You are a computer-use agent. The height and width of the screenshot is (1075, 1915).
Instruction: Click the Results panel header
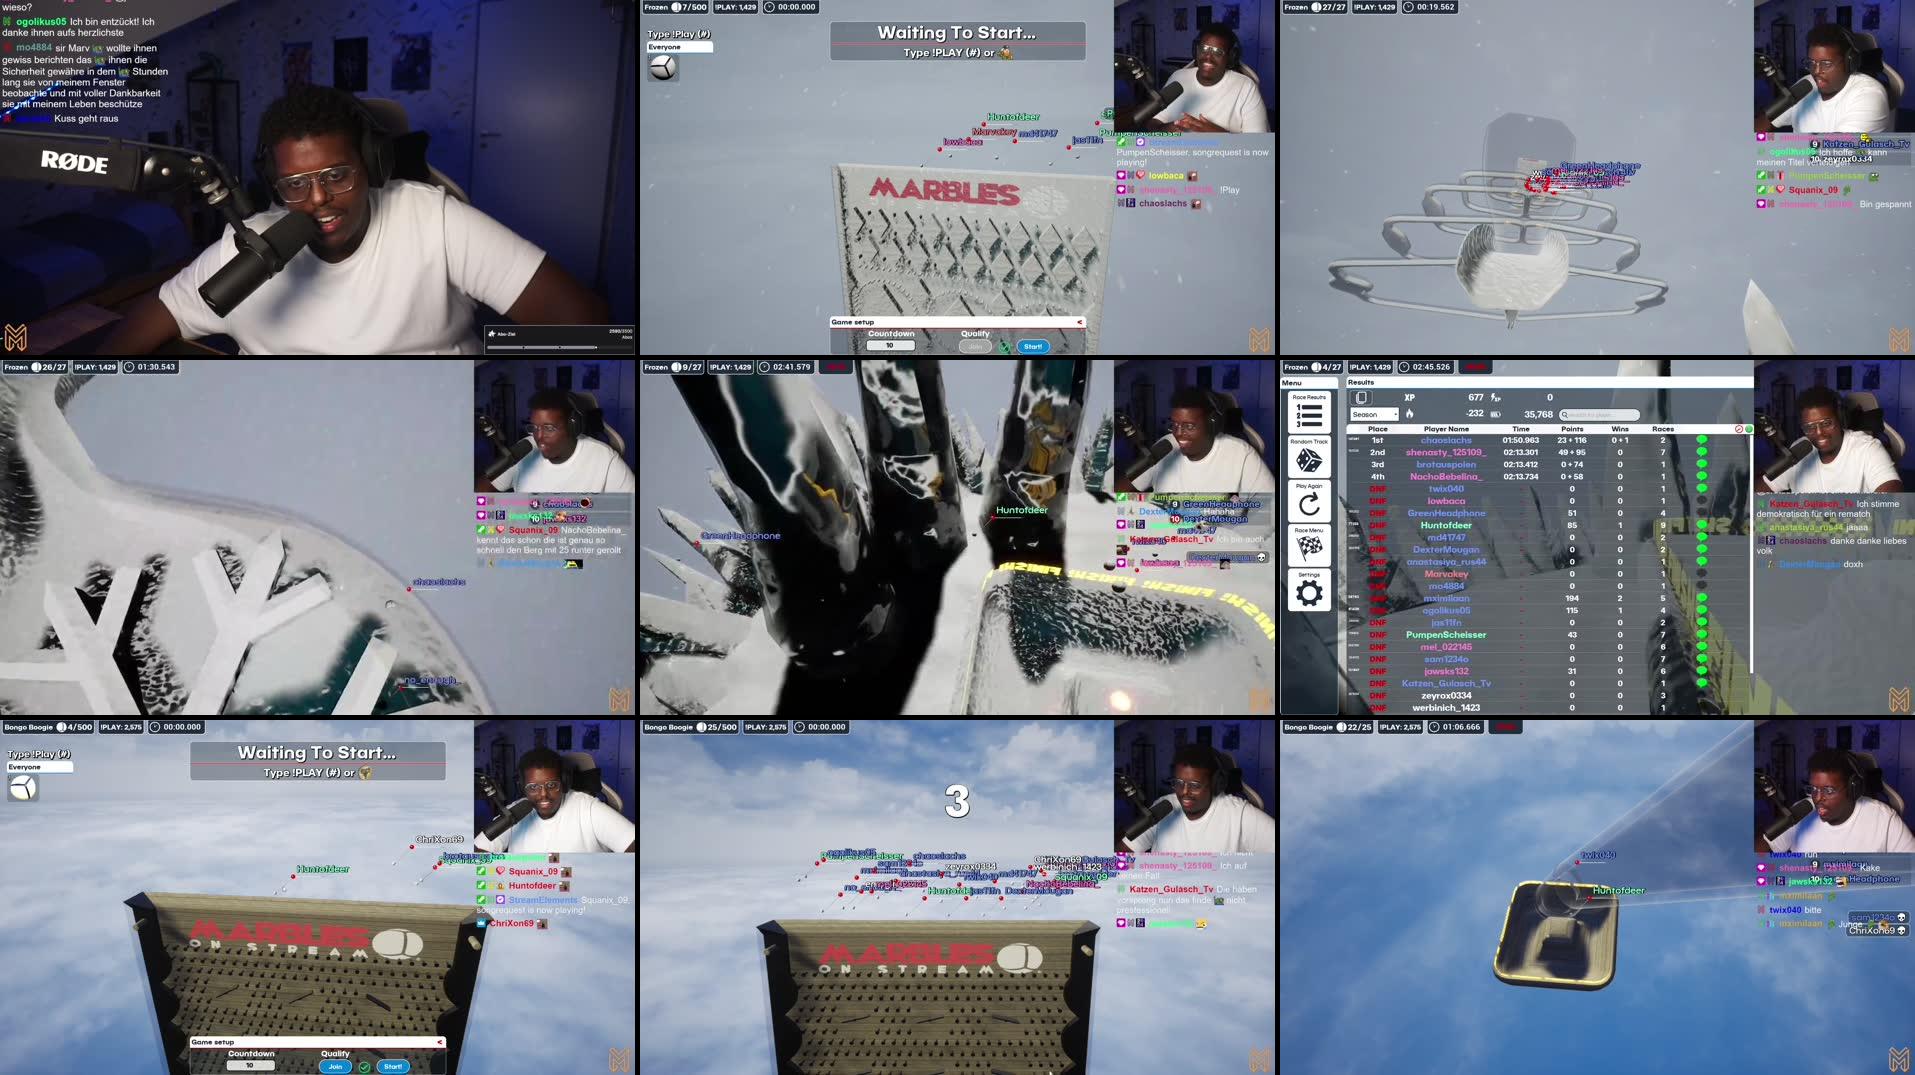1549,382
